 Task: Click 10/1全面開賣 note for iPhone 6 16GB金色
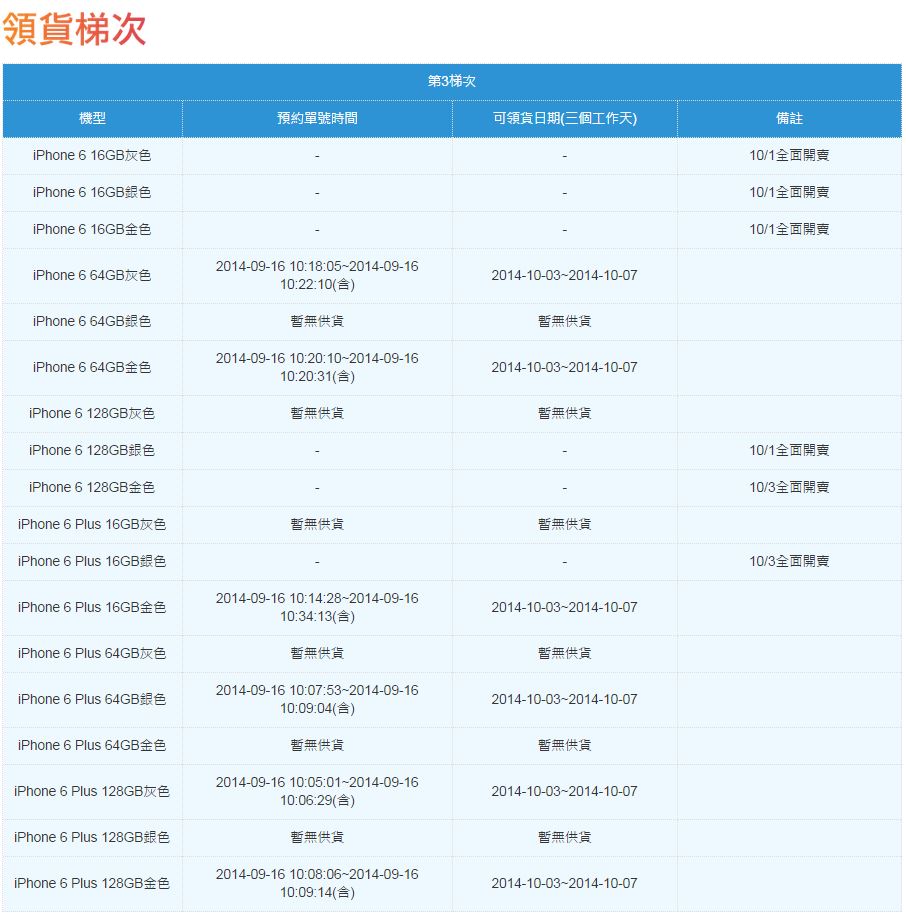coord(789,229)
